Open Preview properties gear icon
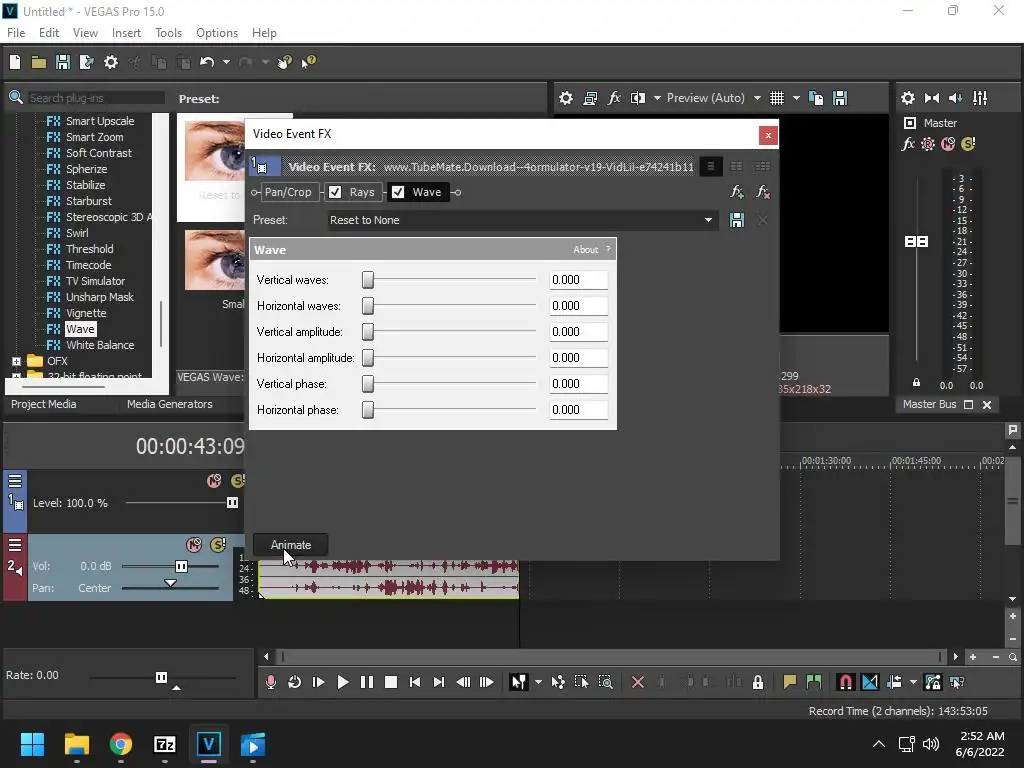This screenshot has width=1024, height=768. [566, 98]
